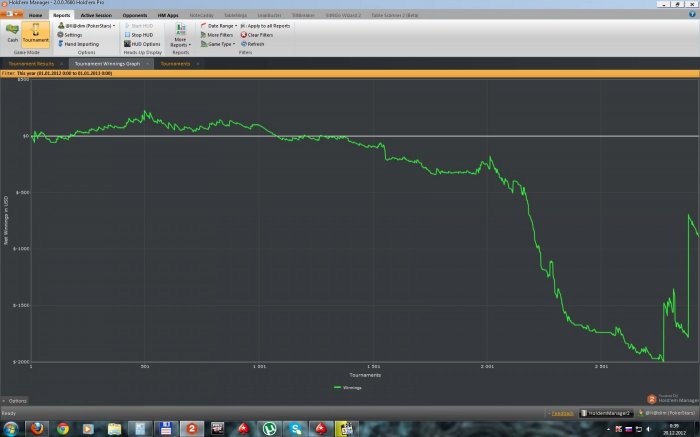This screenshot has height=437, width=700.
Task: Click the Feedback link in the status bar
Action: [562, 413]
